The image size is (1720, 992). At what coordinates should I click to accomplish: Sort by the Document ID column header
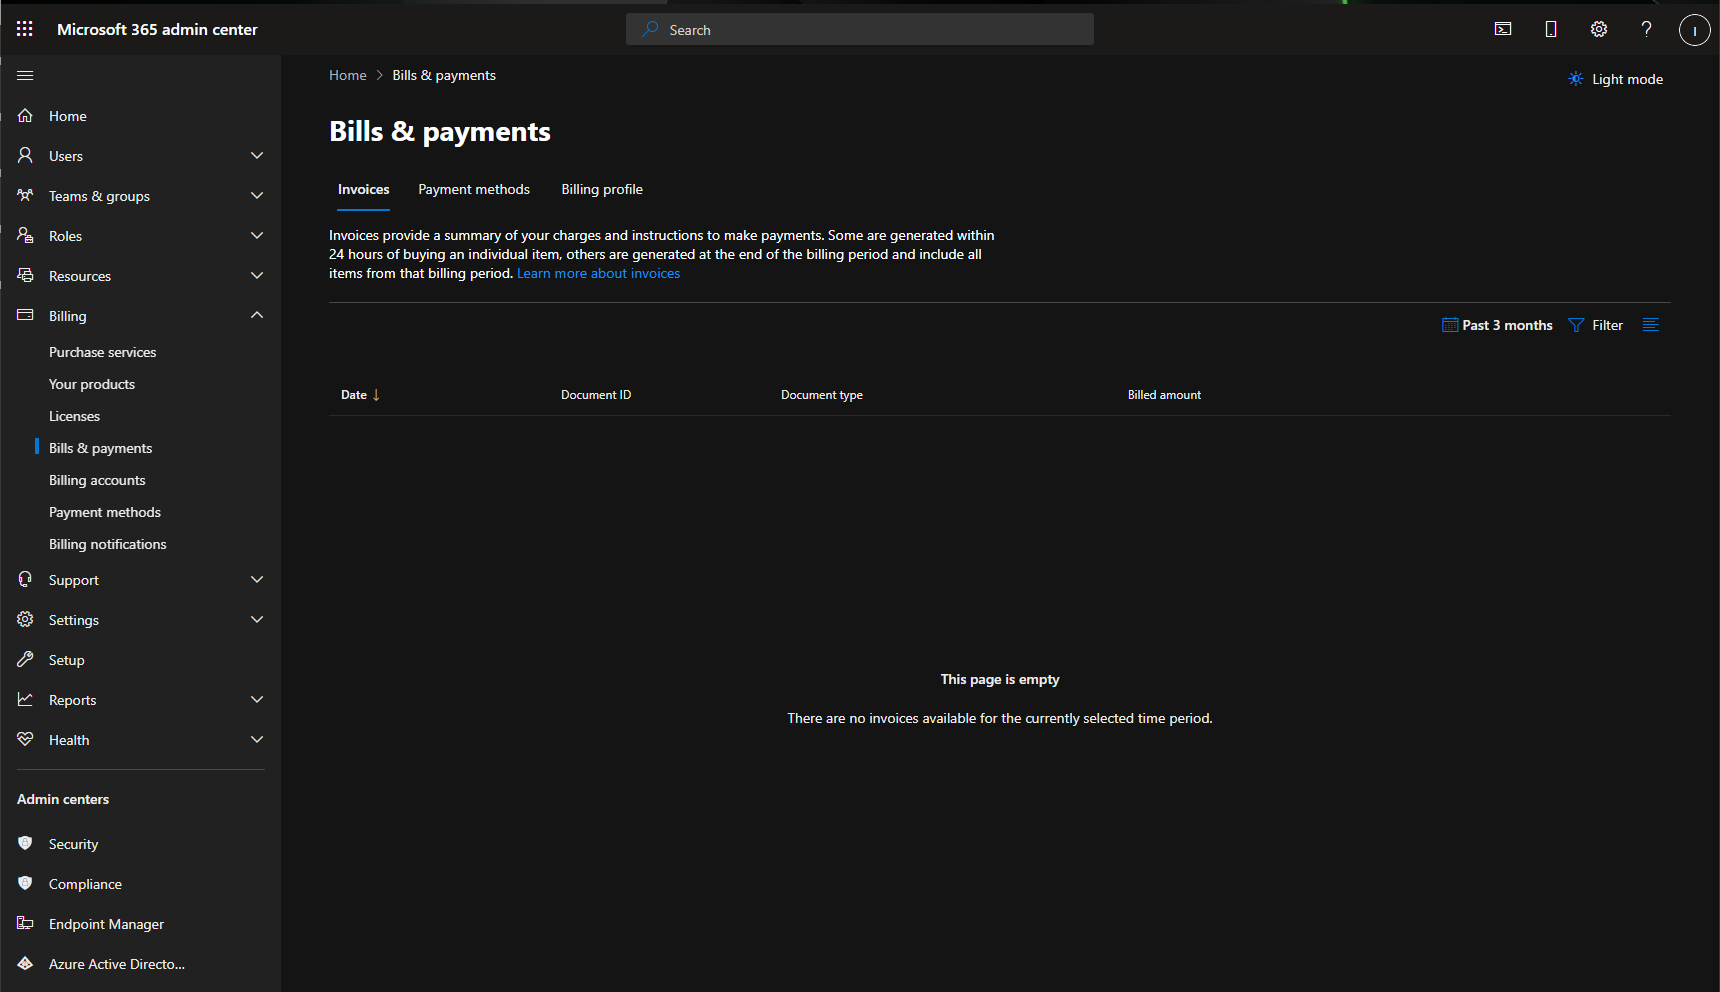(596, 395)
